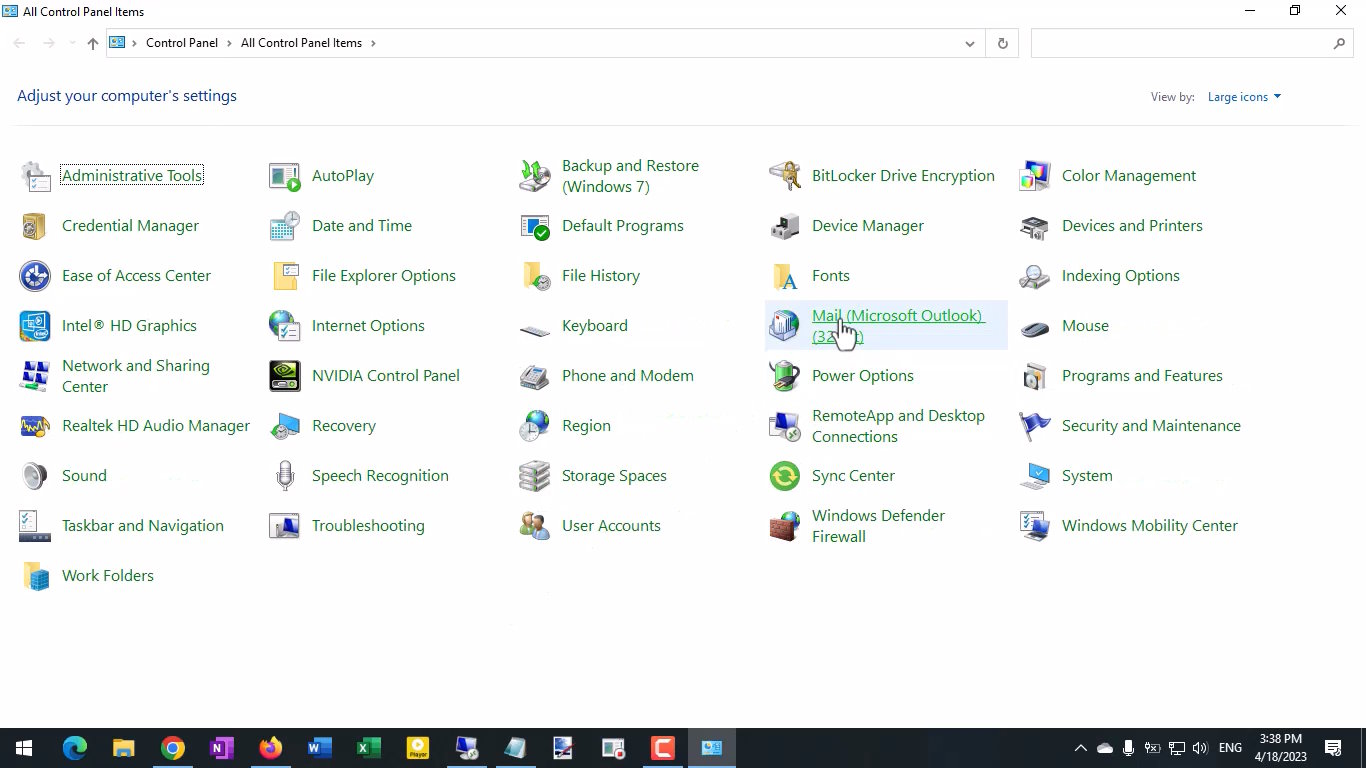Image resolution: width=1366 pixels, height=768 pixels.
Task: Click the Search Control Panel box
Action: pyautogui.click(x=1192, y=44)
